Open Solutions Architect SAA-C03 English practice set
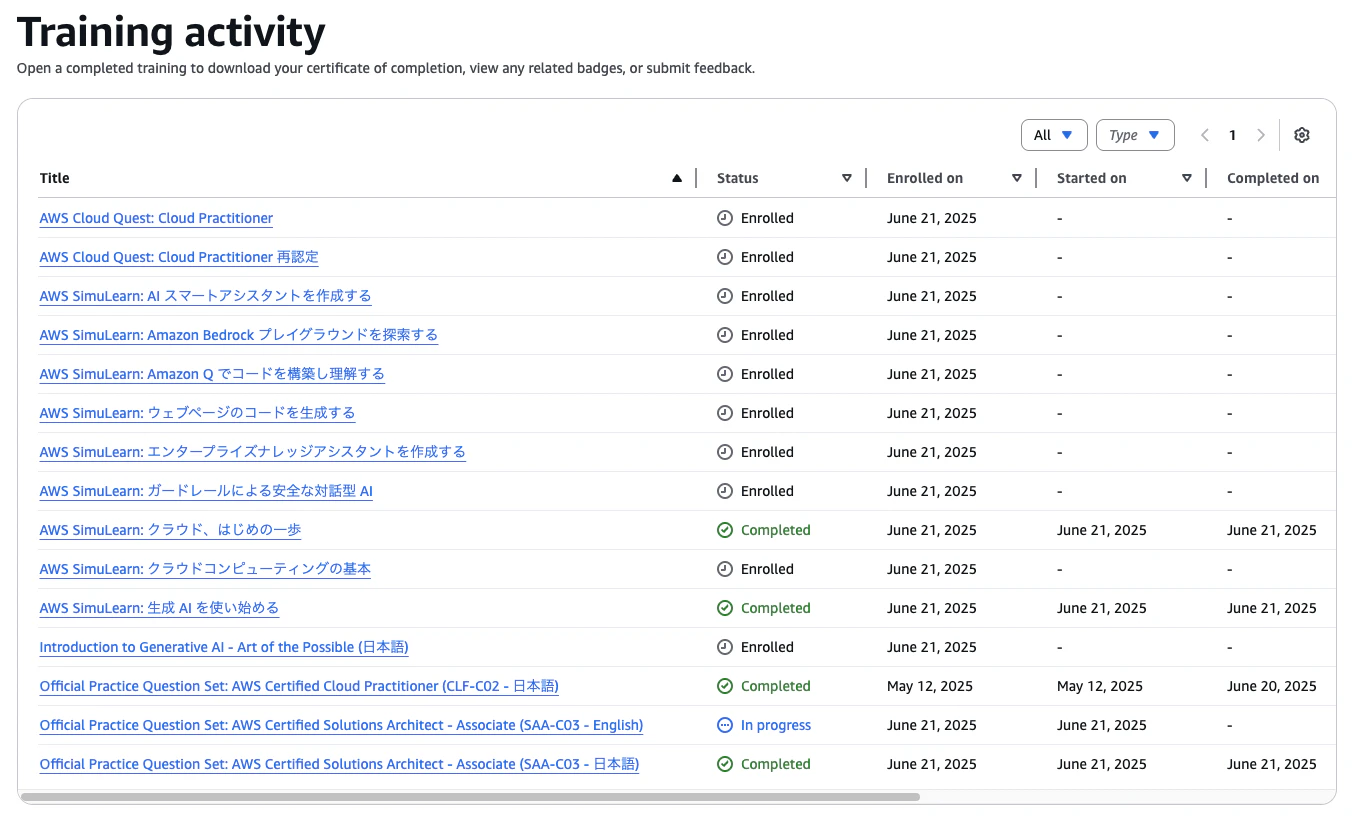 tap(341, 725)
